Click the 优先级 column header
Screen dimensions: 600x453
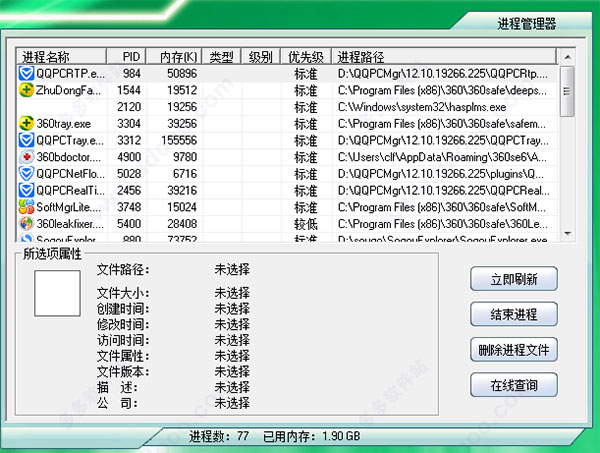pos(306,57)
